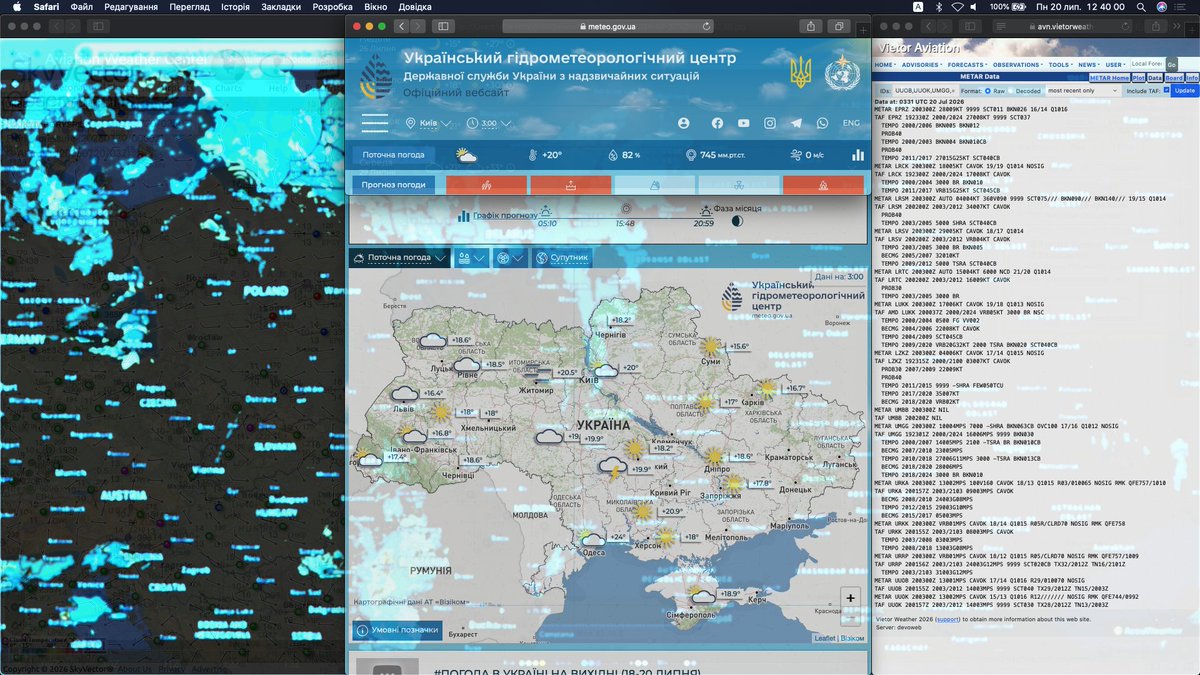The height and width of the screenshot is (675, 1200).
Task: Click the hydrometeorological center droplet logo
Action: (x=377, y=75)
